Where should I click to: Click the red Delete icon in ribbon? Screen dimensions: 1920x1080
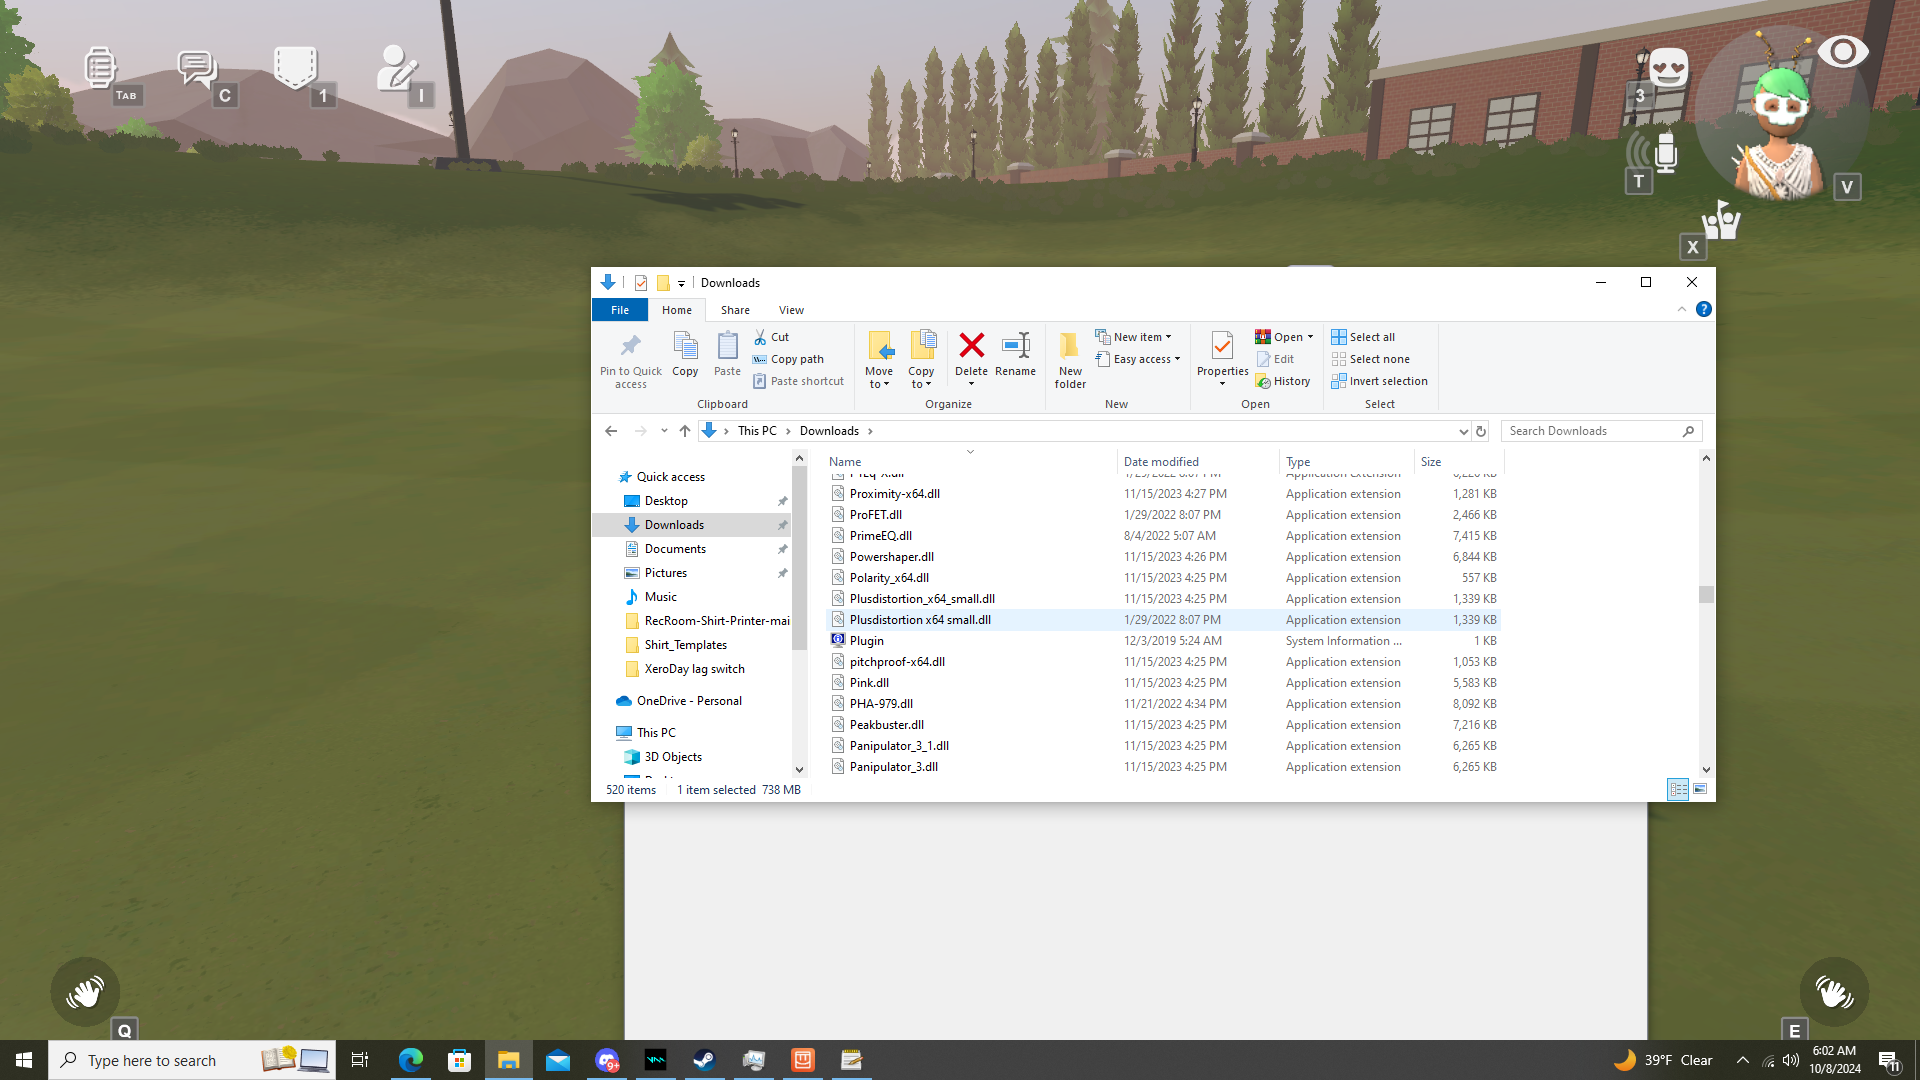(971, 347)
